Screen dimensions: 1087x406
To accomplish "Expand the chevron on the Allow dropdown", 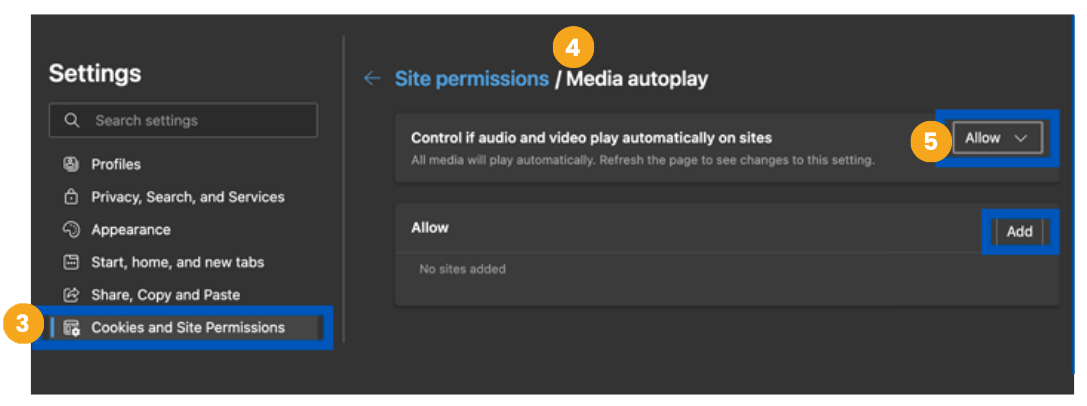I will (x=1021, y=139).
